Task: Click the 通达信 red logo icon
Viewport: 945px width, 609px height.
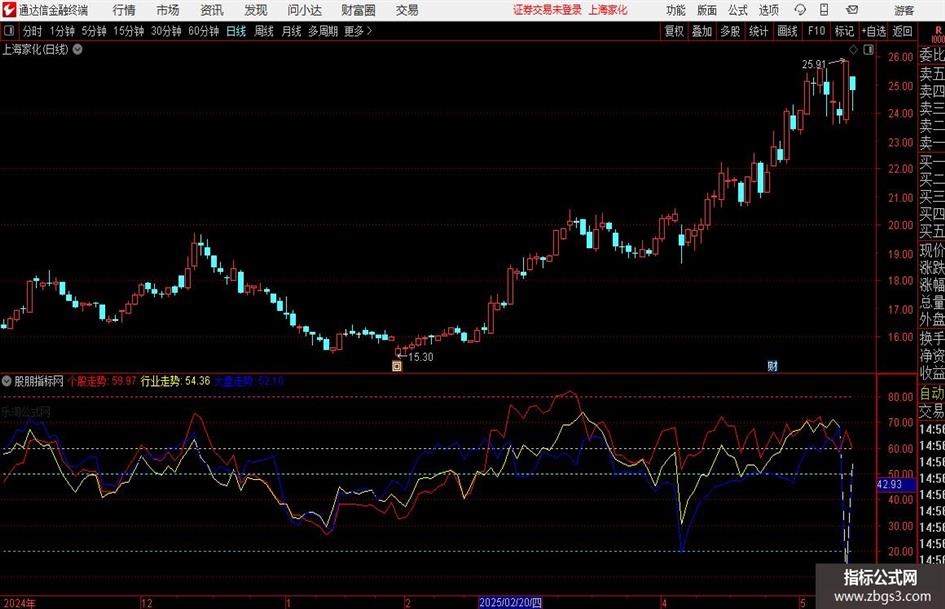Action: [9, 10]
